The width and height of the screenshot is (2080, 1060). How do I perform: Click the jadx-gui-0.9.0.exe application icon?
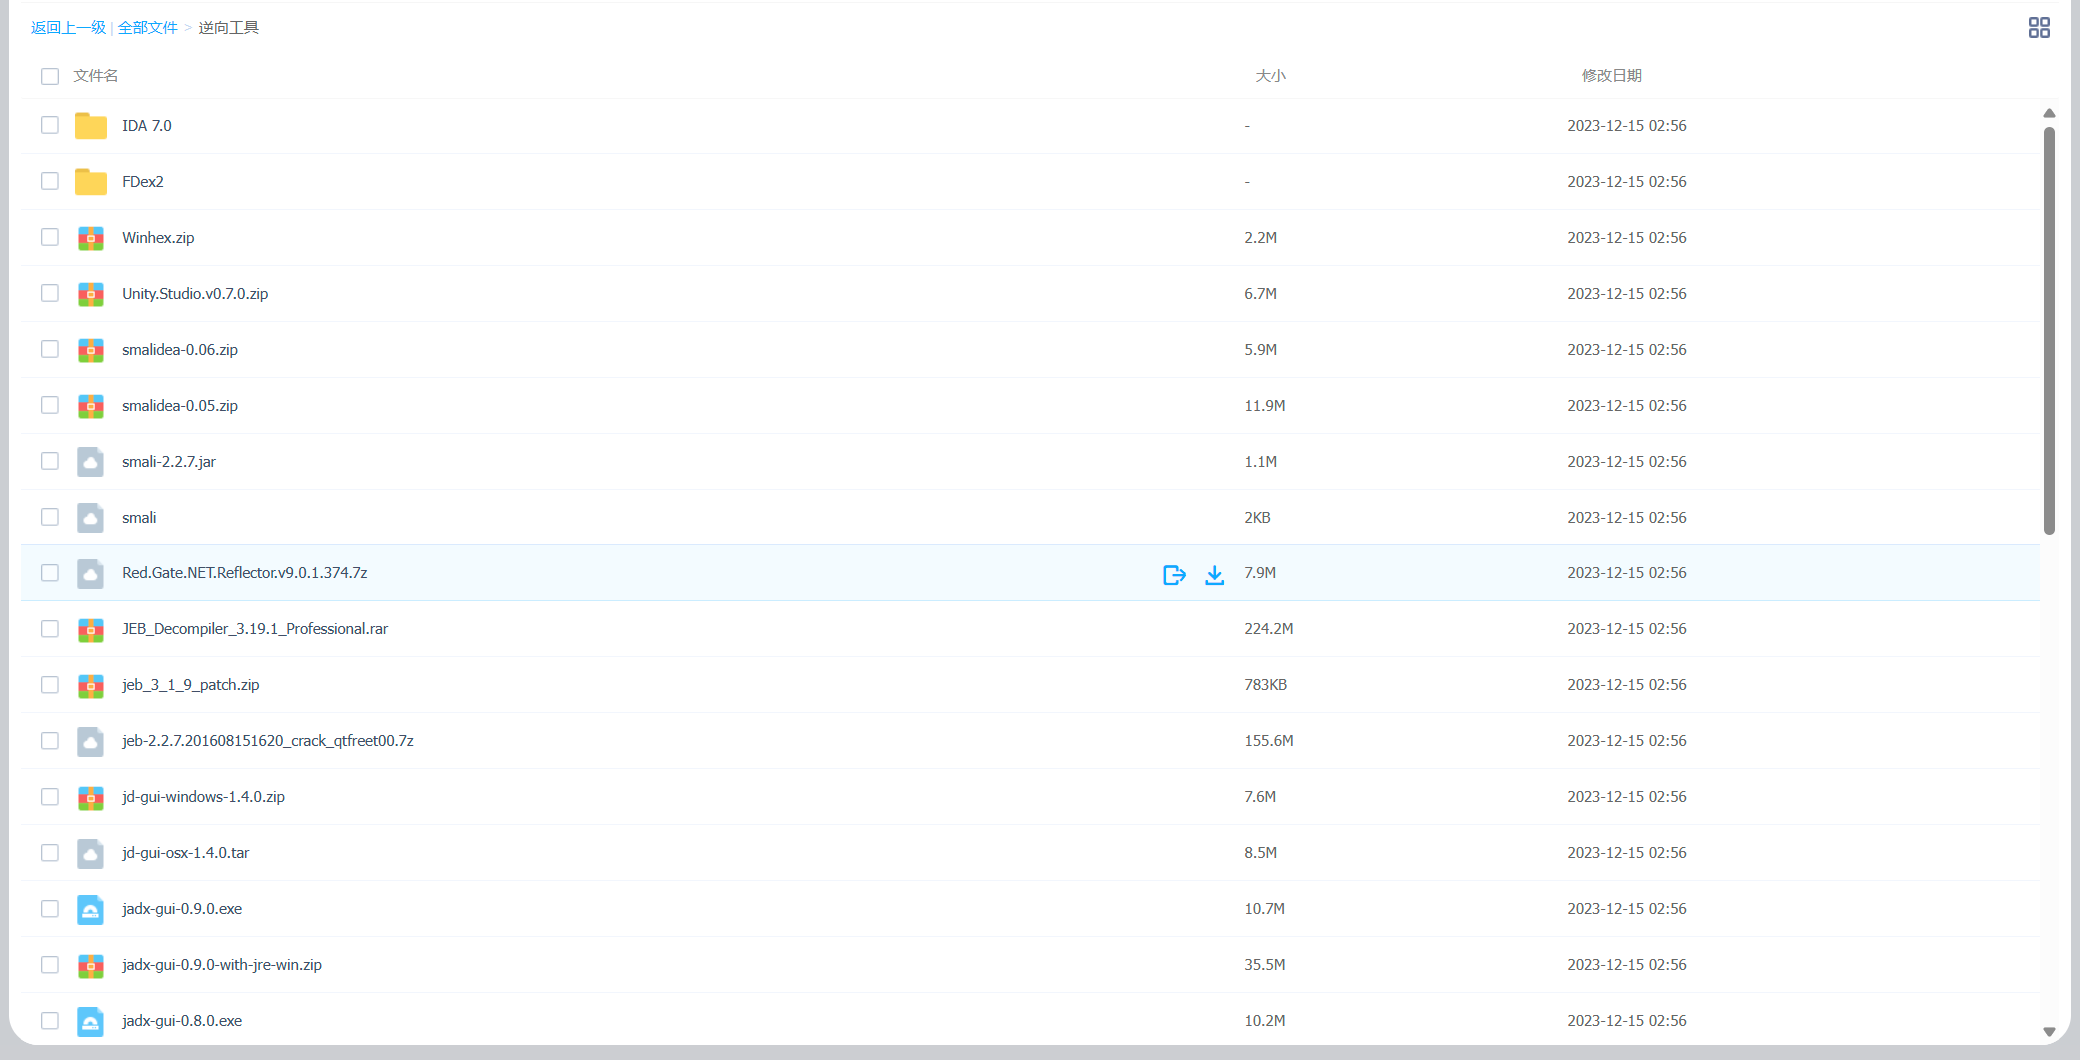coord(91,910)
